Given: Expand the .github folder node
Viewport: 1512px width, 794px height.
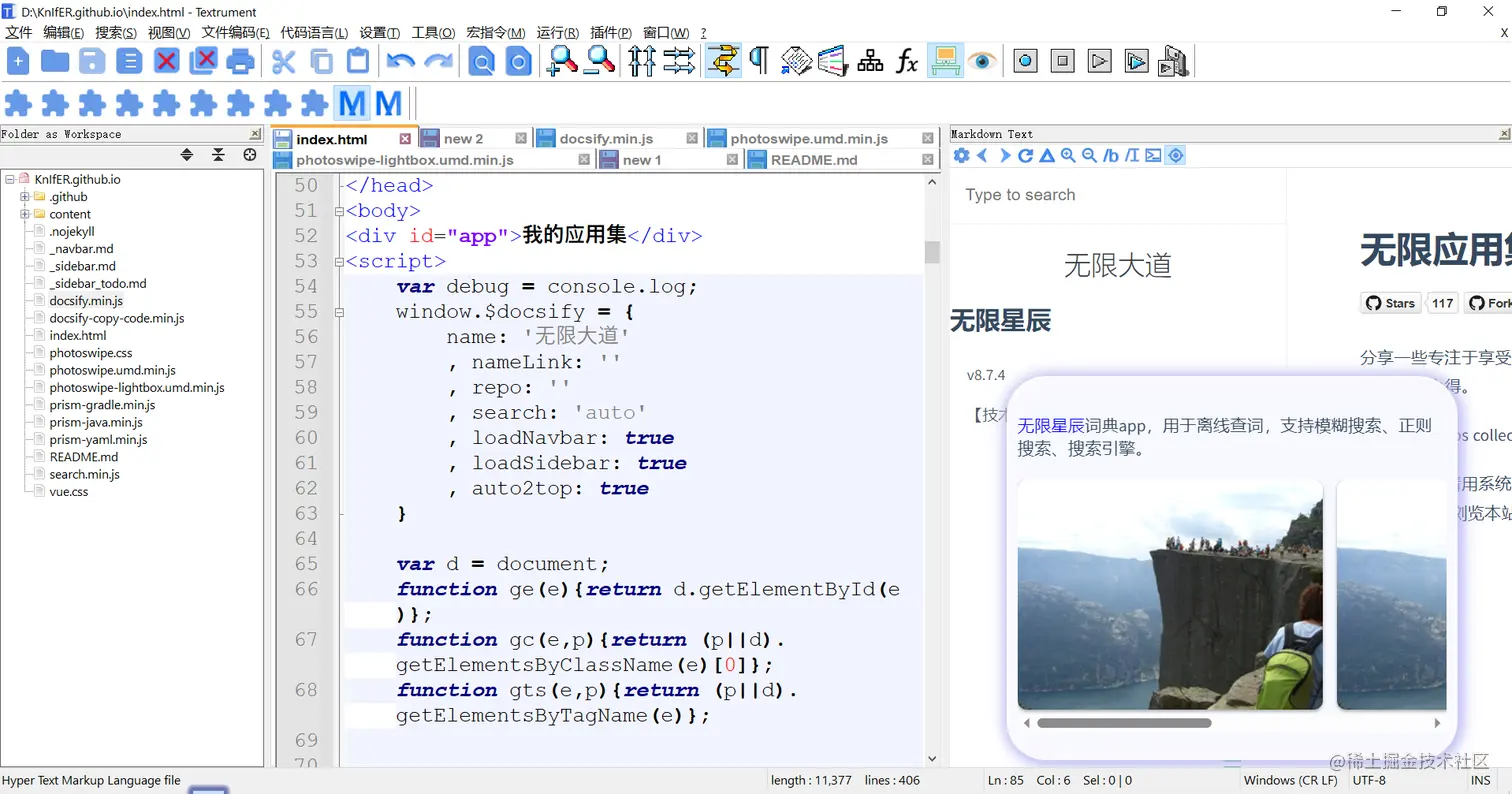Looking at the screenshot, I should point(23,196).
